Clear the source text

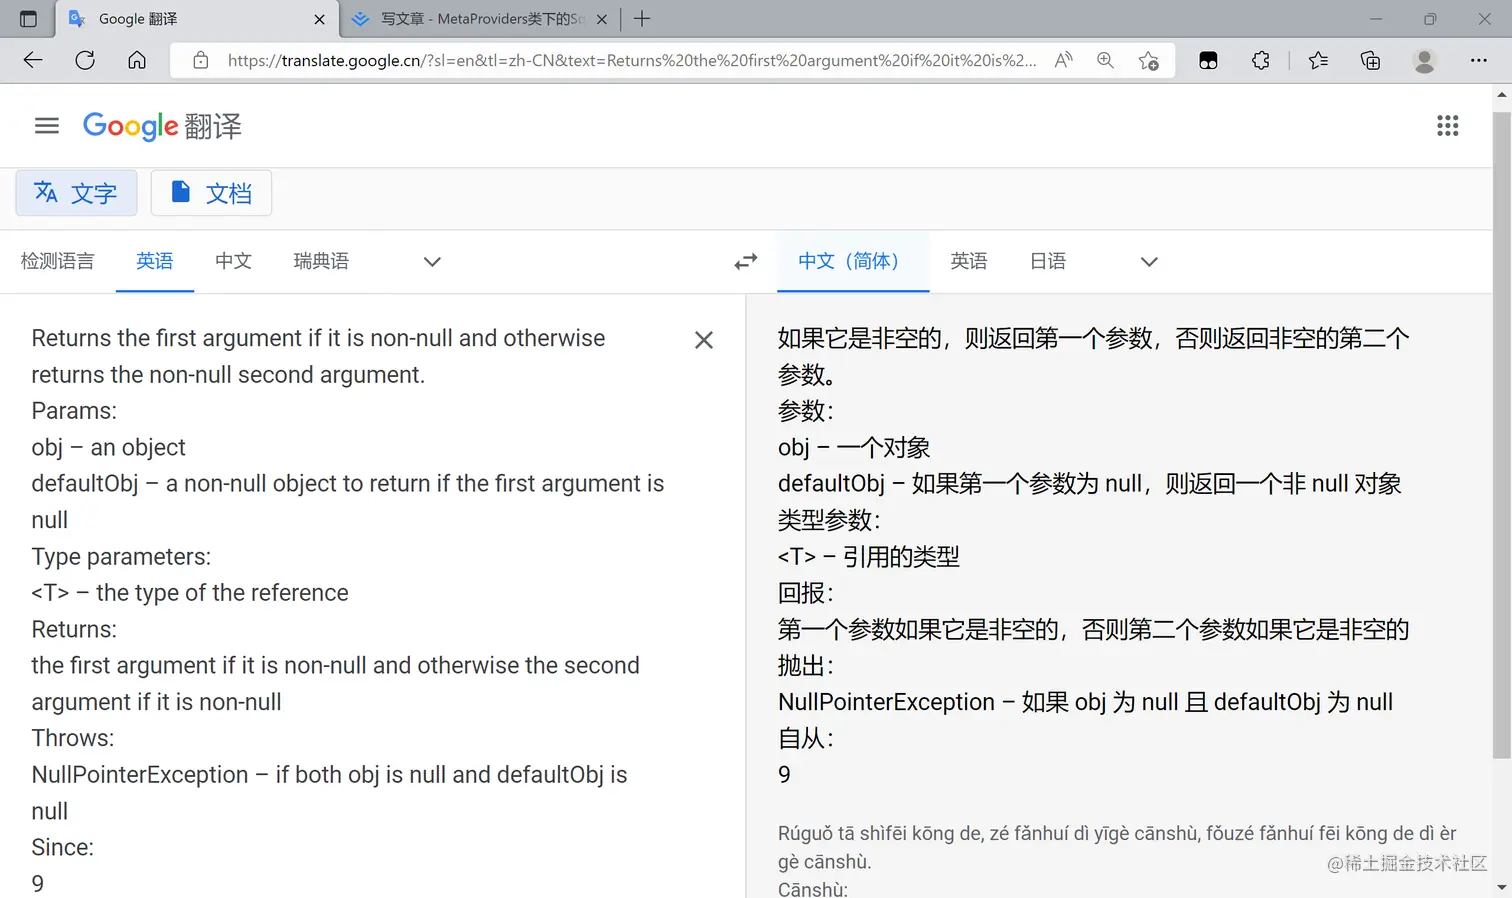click(704, 340)
